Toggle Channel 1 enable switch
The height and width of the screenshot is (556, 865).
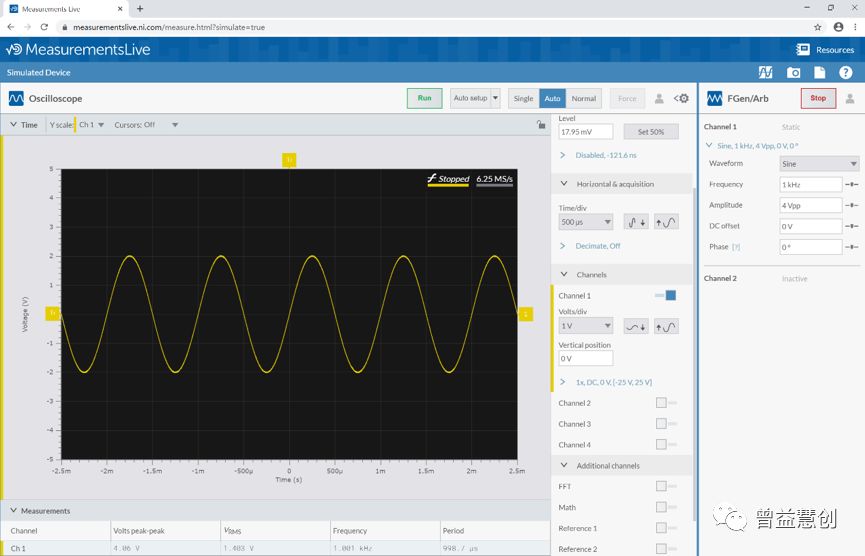coord(665,295)
